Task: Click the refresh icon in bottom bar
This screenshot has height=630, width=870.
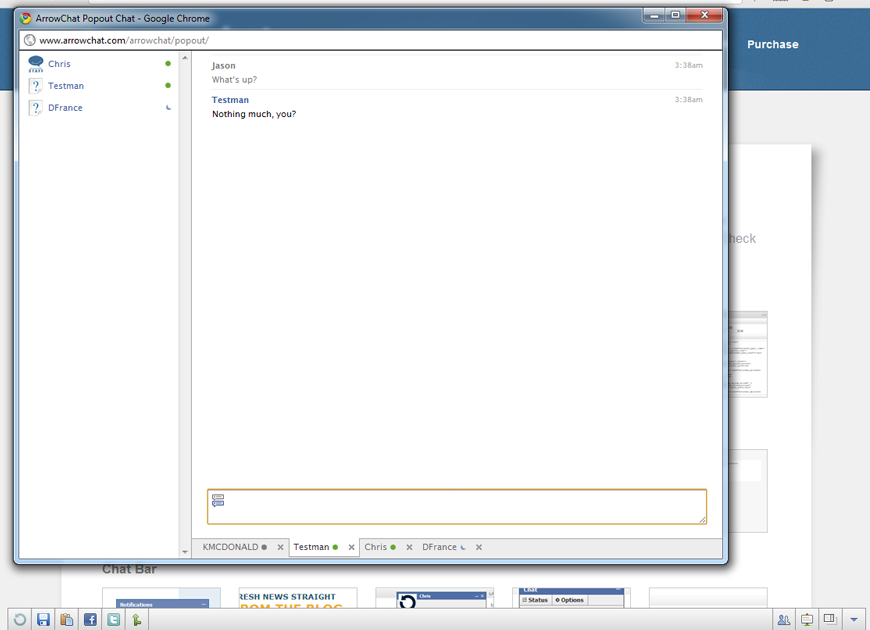Action: point(19,620)
